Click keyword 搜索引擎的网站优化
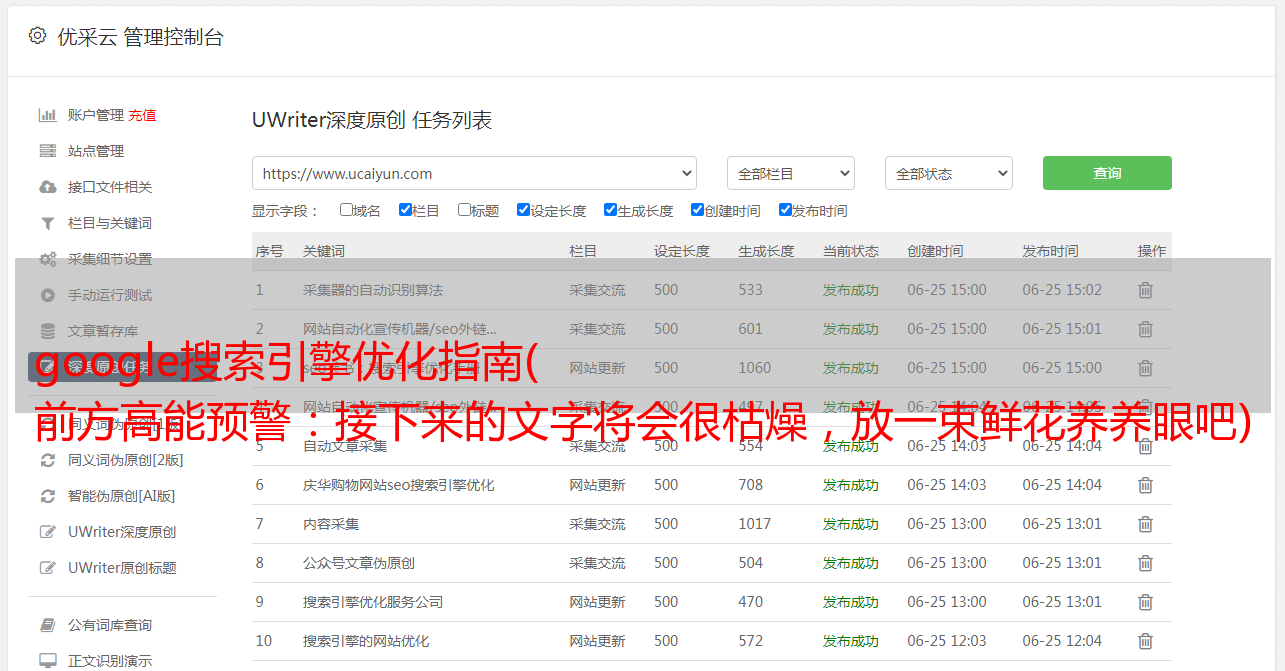Viewport: 1285px width, 671px height. click(x=366, y=641)
